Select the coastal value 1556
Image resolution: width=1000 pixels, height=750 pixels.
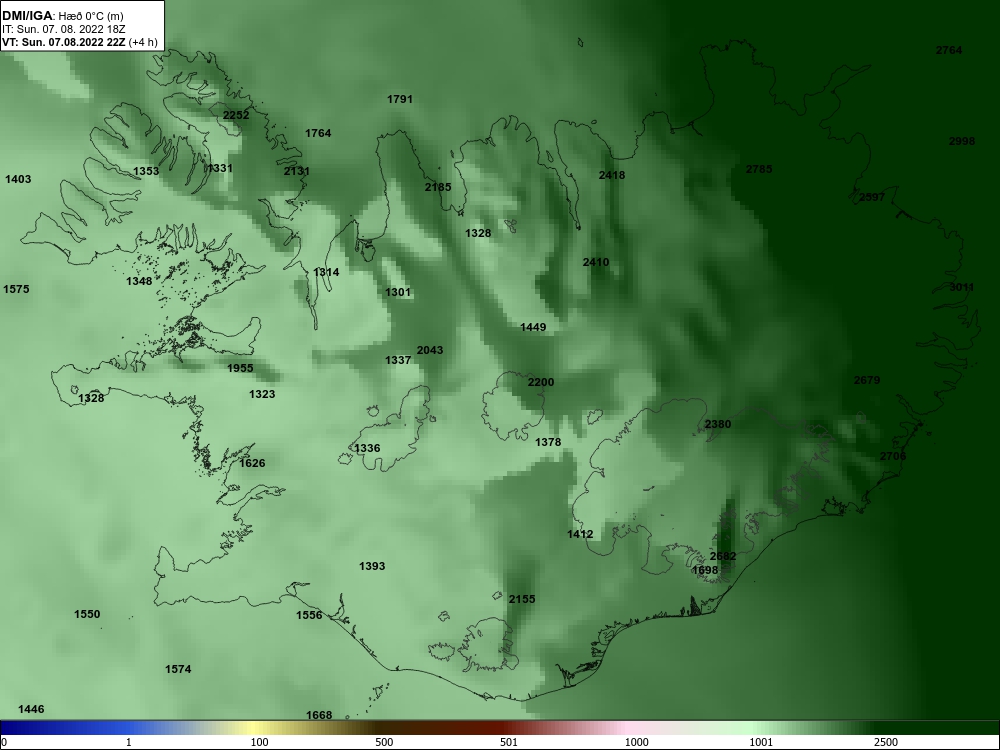pyautogui.click(x=309, y=615)
